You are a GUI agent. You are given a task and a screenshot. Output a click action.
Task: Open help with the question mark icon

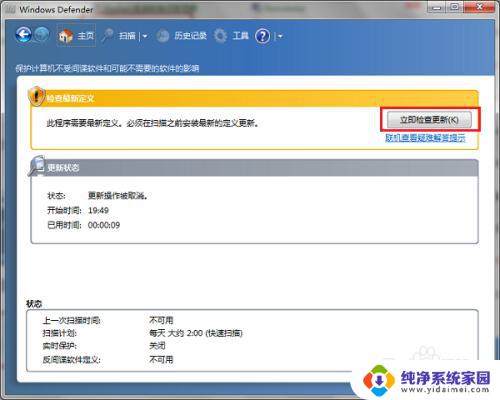(x=263, y=36)
